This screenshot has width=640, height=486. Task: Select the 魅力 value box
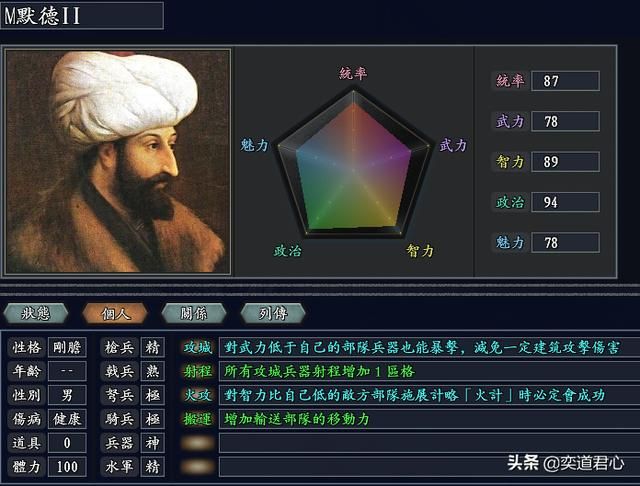(x=565, y=242)
